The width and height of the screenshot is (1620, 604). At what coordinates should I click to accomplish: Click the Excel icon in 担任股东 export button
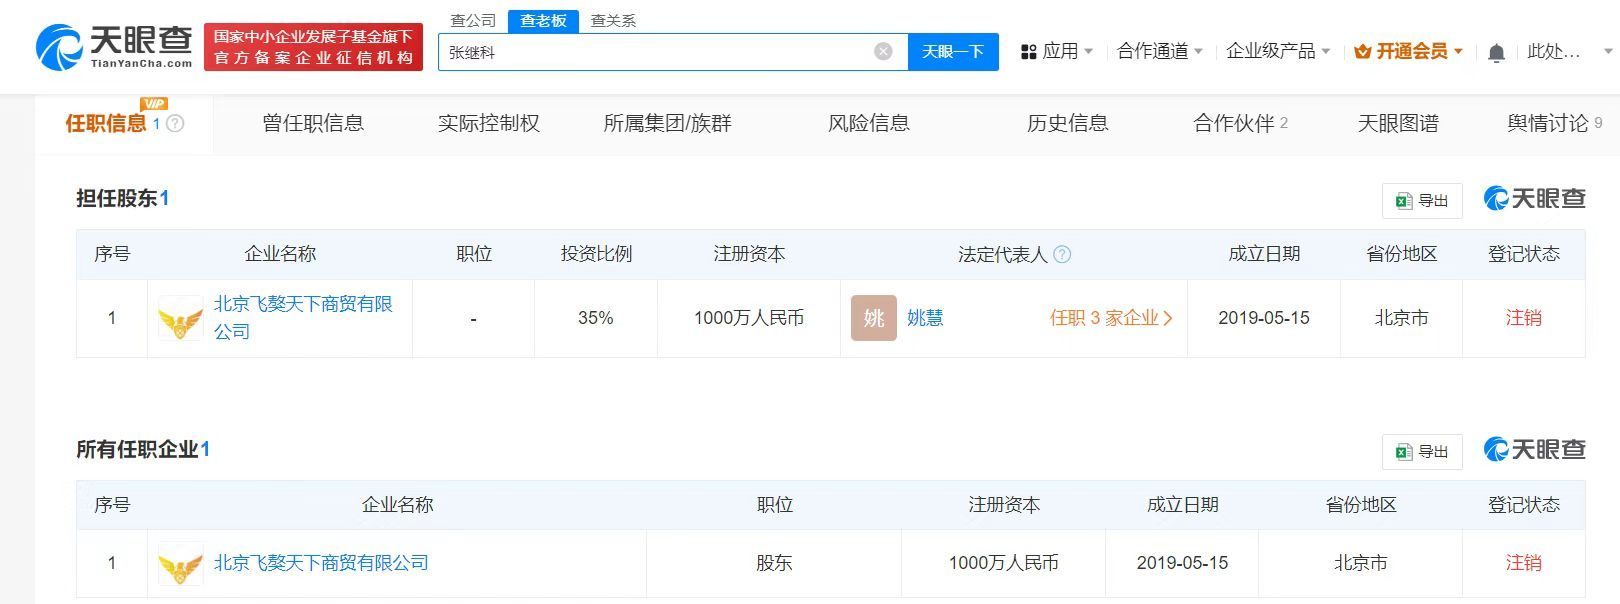click(1404, 201)
